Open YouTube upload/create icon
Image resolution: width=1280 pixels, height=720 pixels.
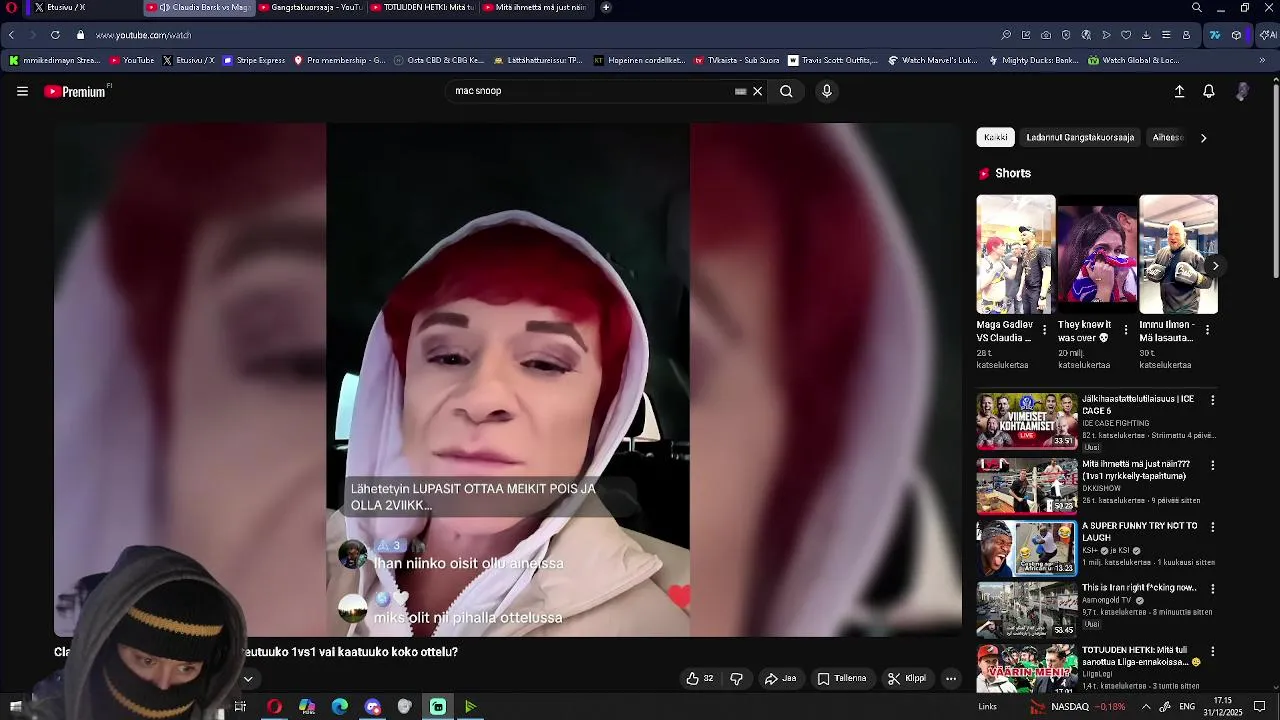1179,91
